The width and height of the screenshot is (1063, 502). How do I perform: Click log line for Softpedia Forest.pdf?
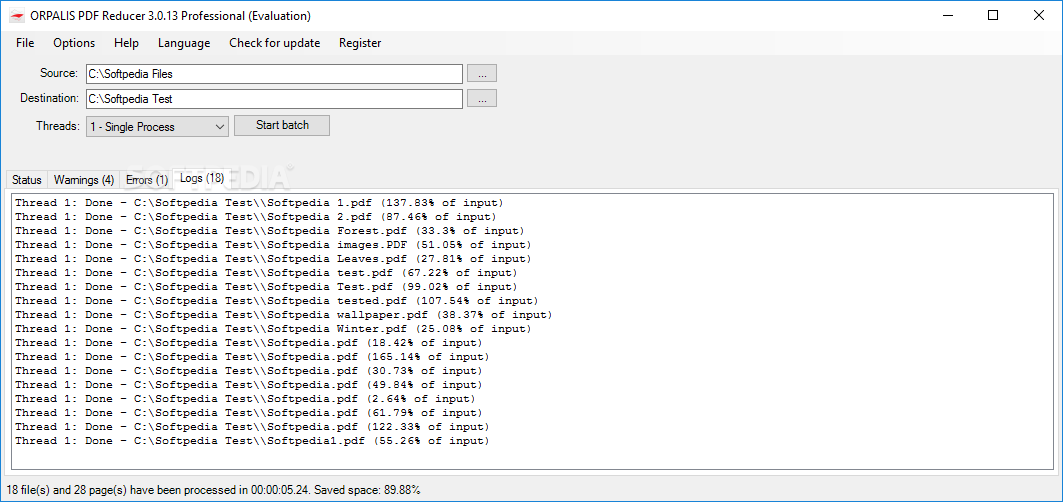pyautogui.click(x=269, y=231)
